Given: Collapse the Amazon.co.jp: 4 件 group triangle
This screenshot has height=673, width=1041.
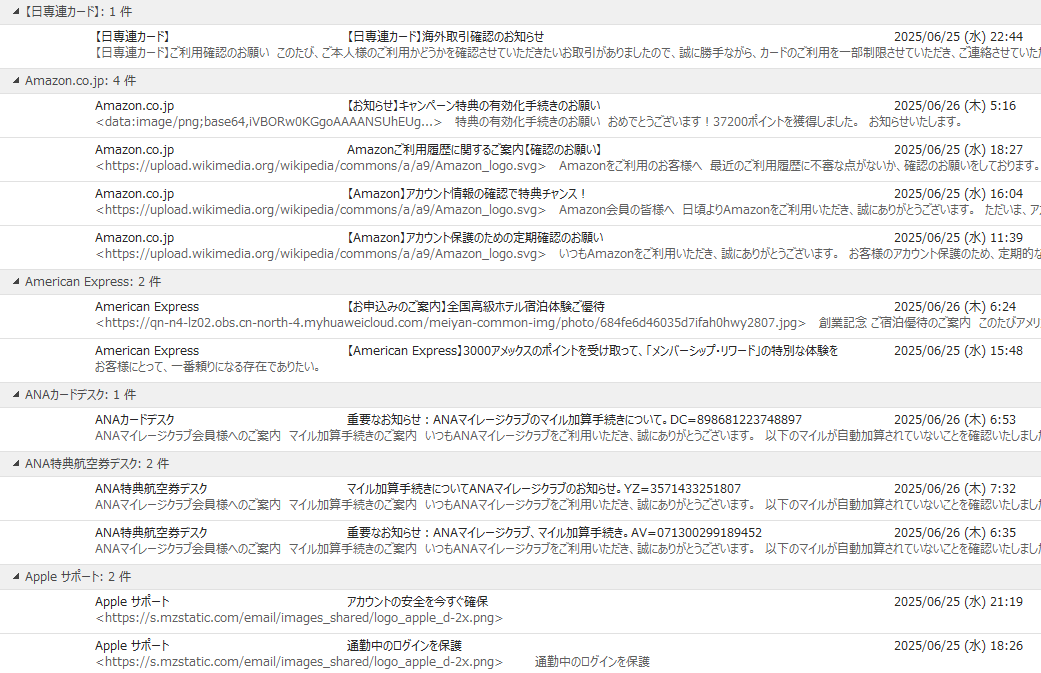Looking at the screenshot, I should tap(15, 81).
